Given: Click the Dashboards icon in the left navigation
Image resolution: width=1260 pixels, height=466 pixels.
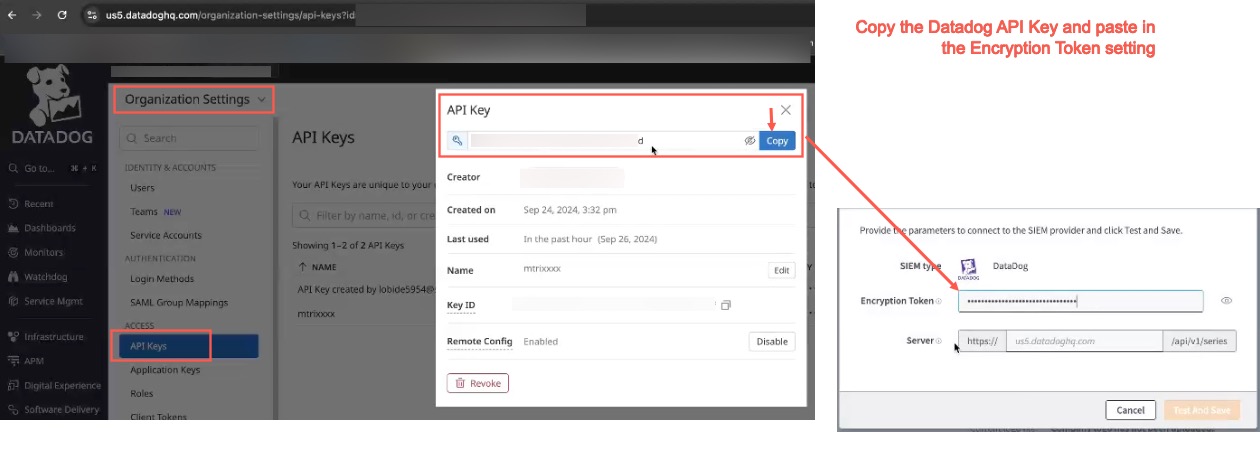Looking at the screenshot, I should pyautogui.click(x=14, y=228).
